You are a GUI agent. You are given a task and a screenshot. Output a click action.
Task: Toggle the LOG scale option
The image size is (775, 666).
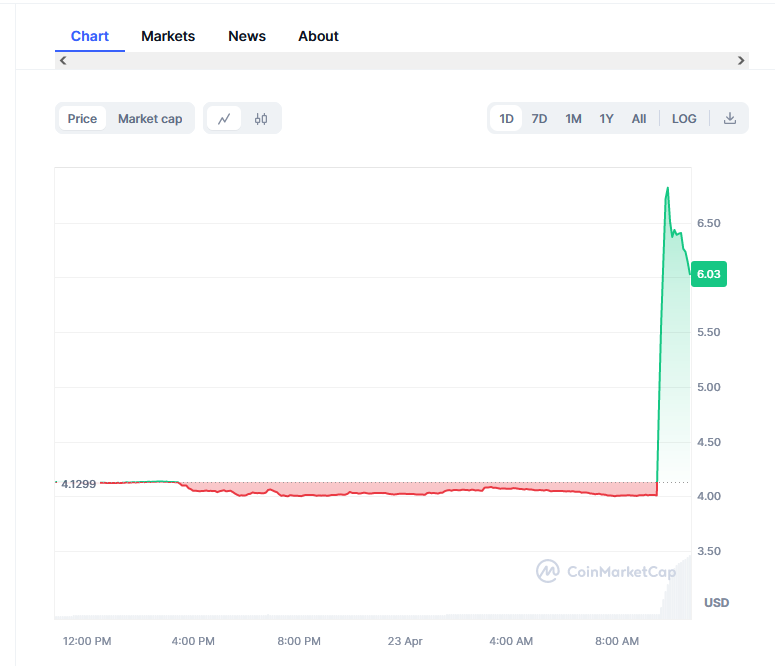coord(684,119)
